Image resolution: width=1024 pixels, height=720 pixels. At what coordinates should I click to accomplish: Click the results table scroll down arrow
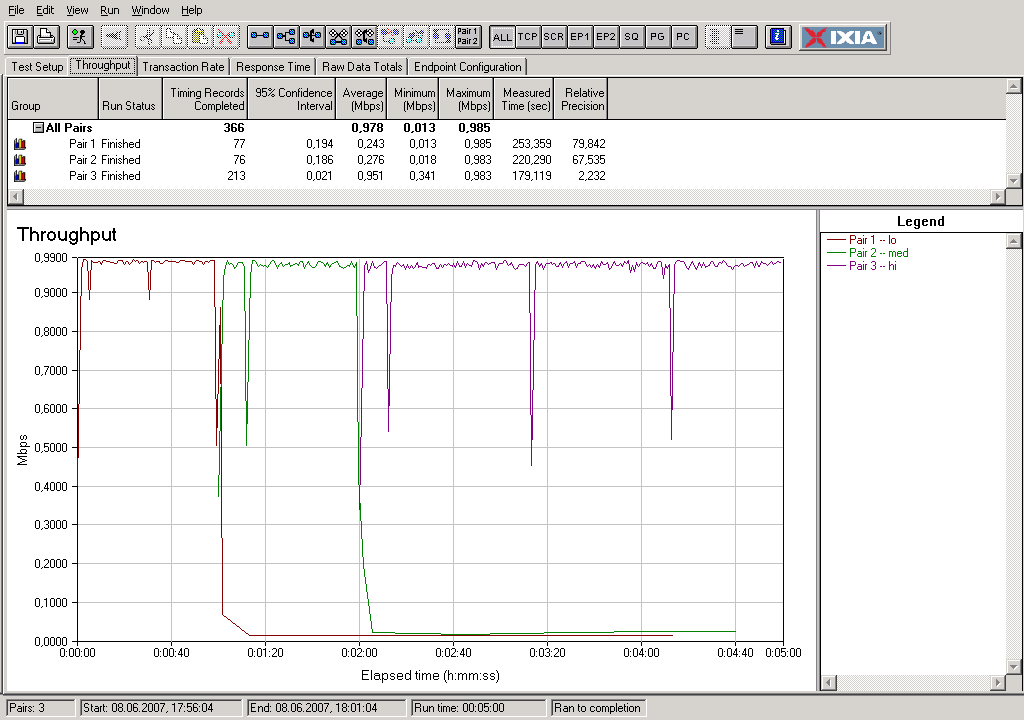click(1013, 180)
